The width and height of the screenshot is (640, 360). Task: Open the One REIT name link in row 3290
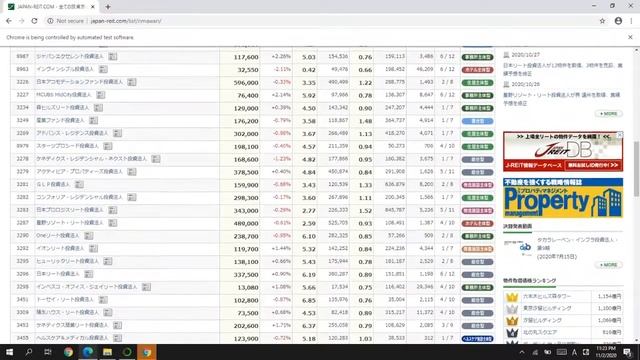pyautogui.click(x=58, y=236)
